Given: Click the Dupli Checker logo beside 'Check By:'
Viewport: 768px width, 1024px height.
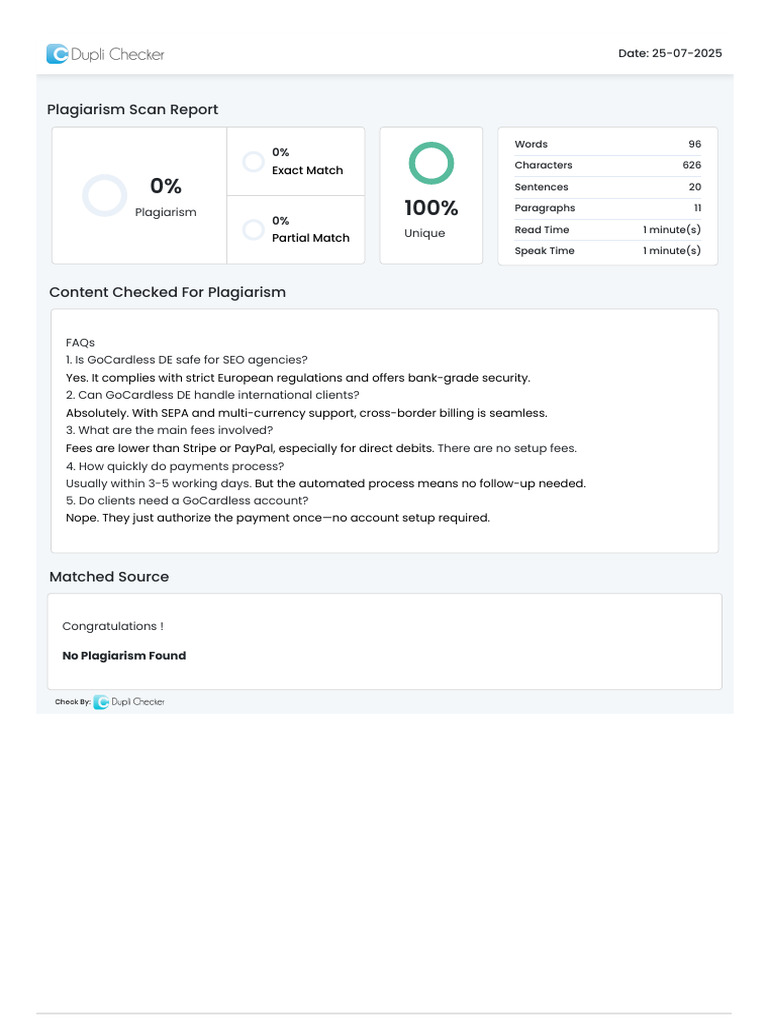Looking at the screenshot, I should [x=129, y=701].
